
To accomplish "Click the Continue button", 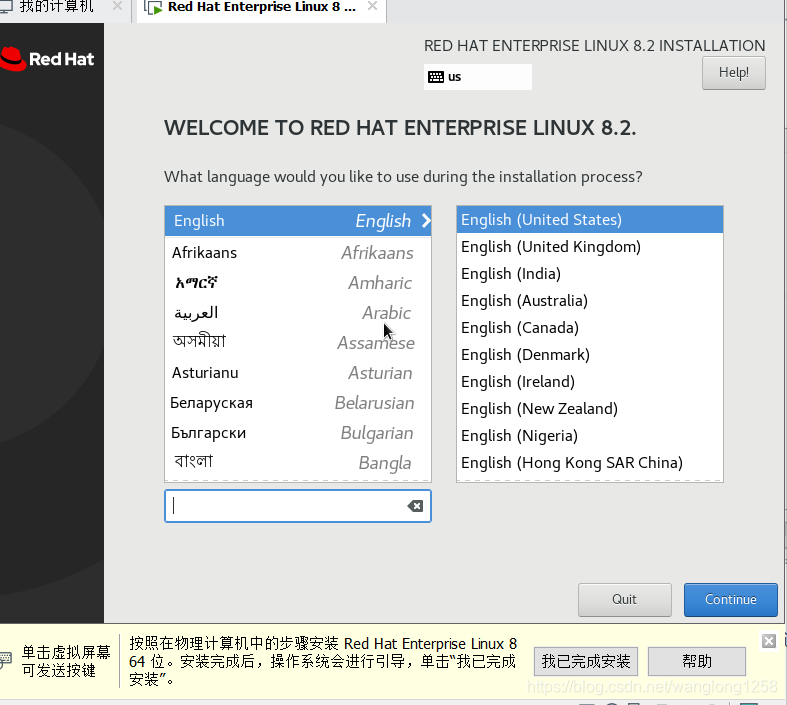I will click(x=730, y=600).
